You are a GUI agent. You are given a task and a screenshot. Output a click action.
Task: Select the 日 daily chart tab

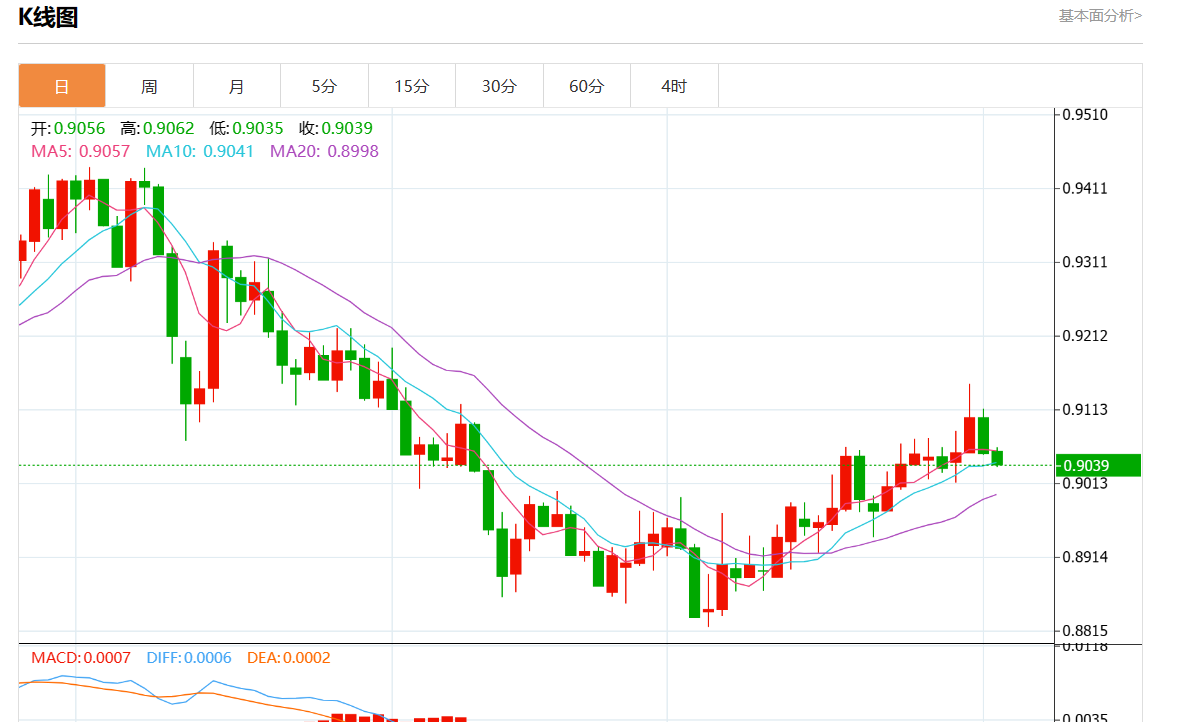(62, 86)
